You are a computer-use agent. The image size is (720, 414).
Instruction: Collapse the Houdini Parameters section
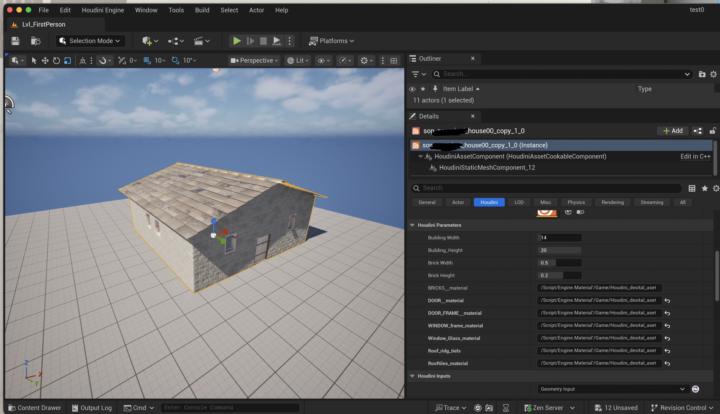click(x=412, y=225)
